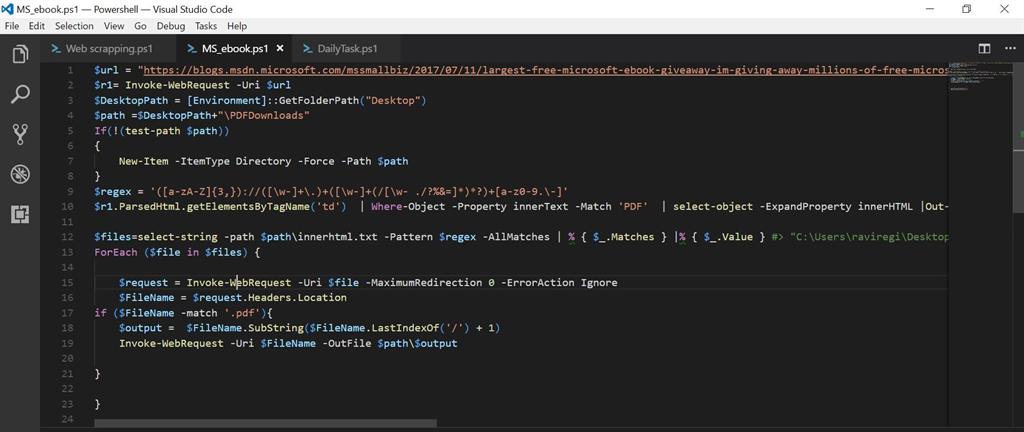Click the horizontal scrollbar thumb

pos(265,424)
